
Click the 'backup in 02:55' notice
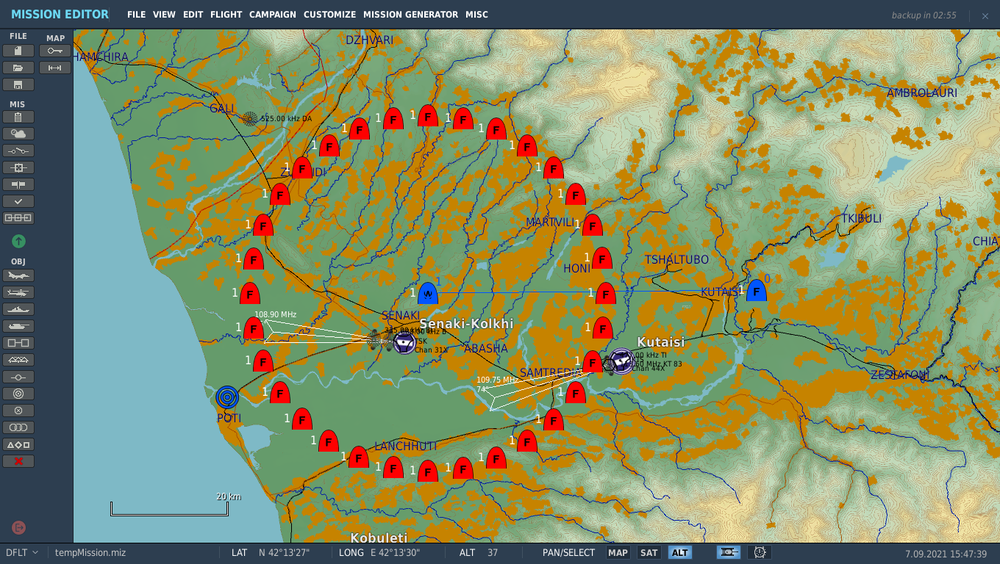923,15
